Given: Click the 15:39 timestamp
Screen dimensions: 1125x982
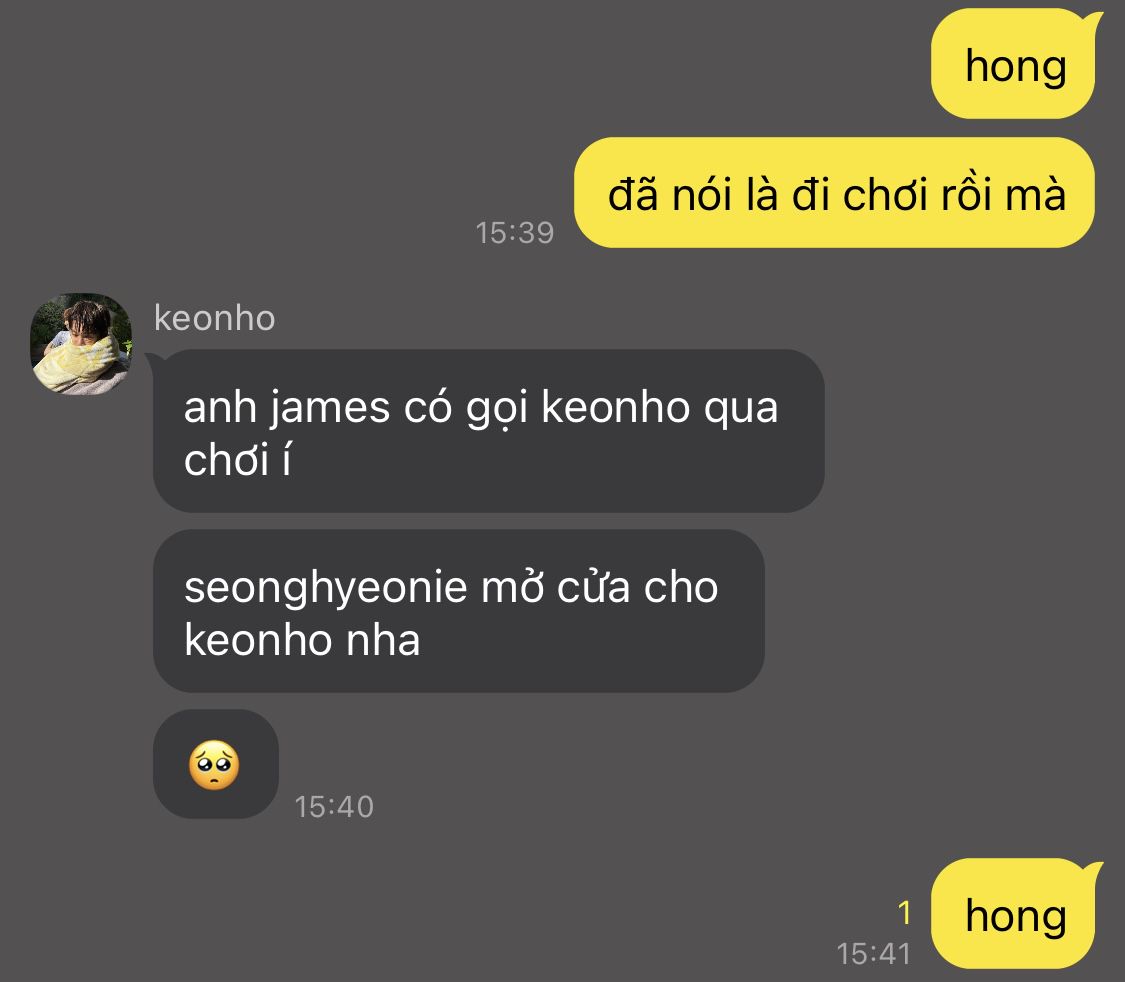Looking at the screenshot, I should 514,232.
